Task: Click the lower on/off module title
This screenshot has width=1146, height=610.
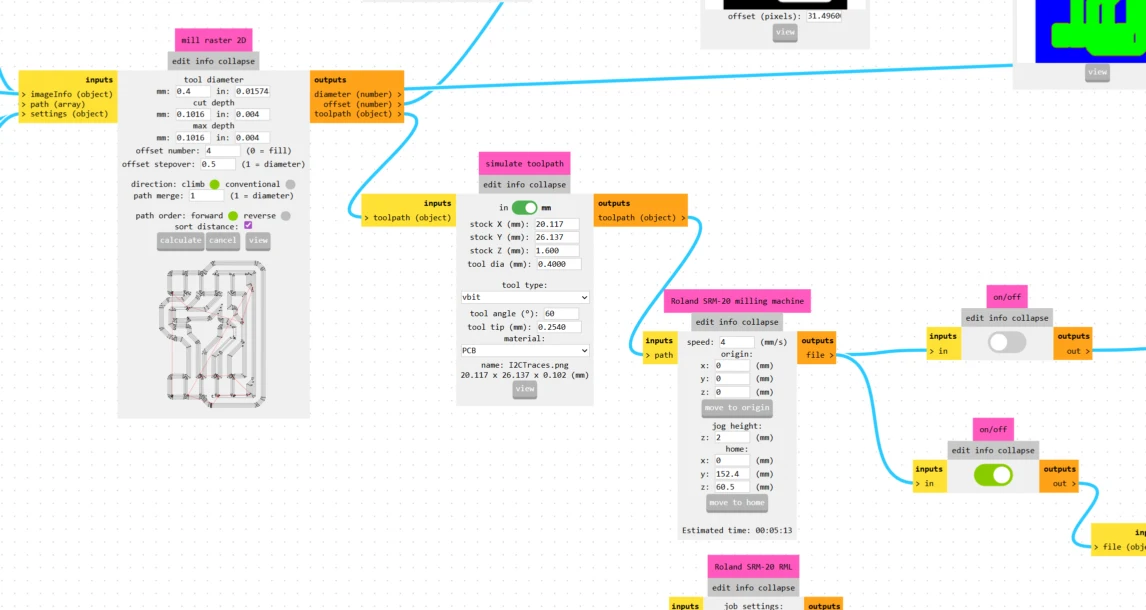Action: click(993, 430)
